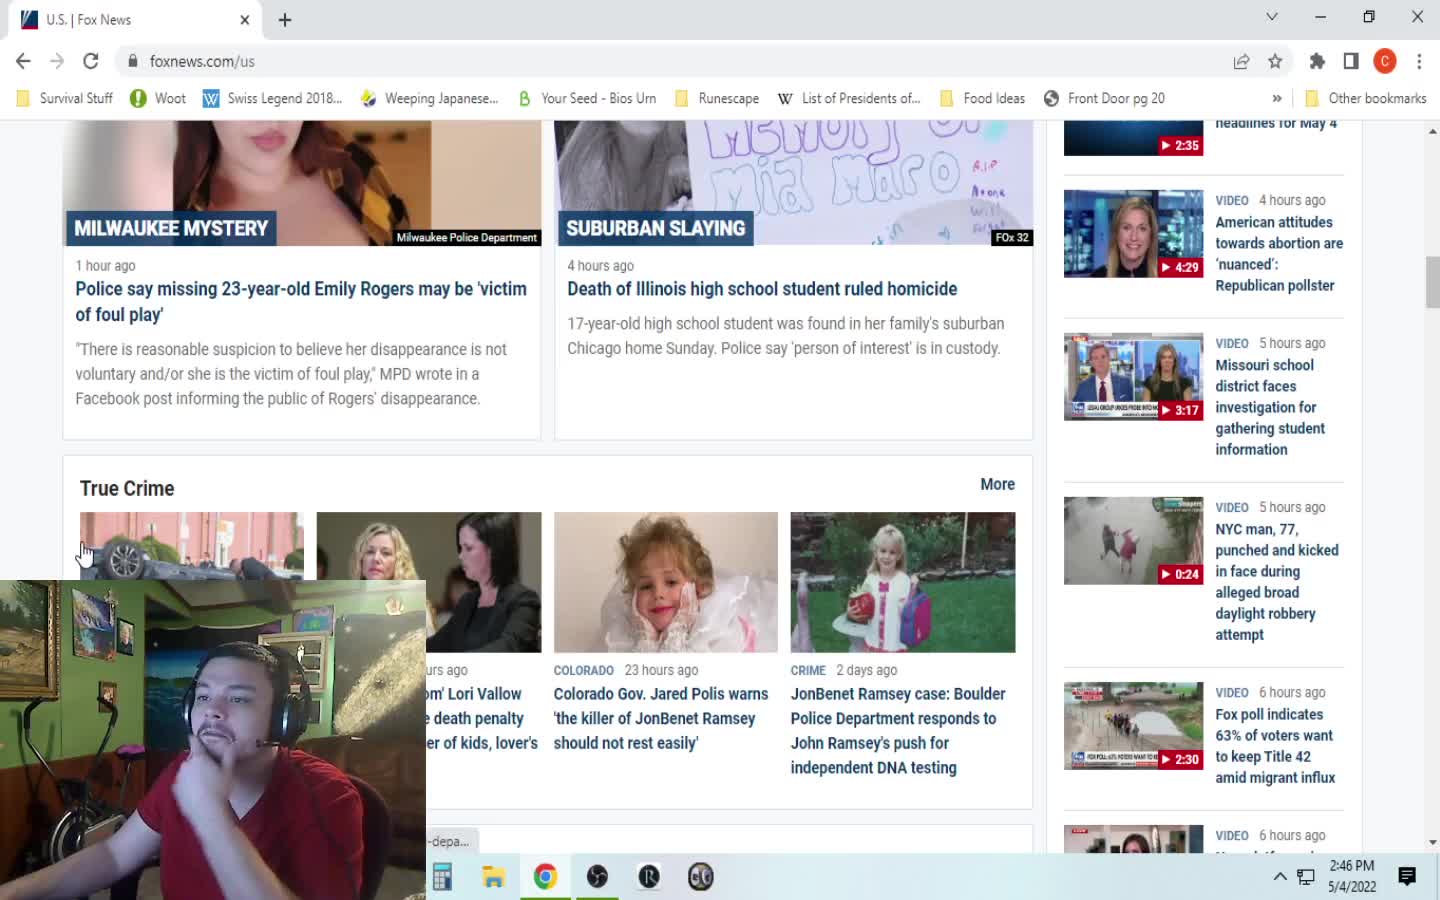
Task: Open Your Seed - Bios Urn bookmark
Action: coord(587,98)
